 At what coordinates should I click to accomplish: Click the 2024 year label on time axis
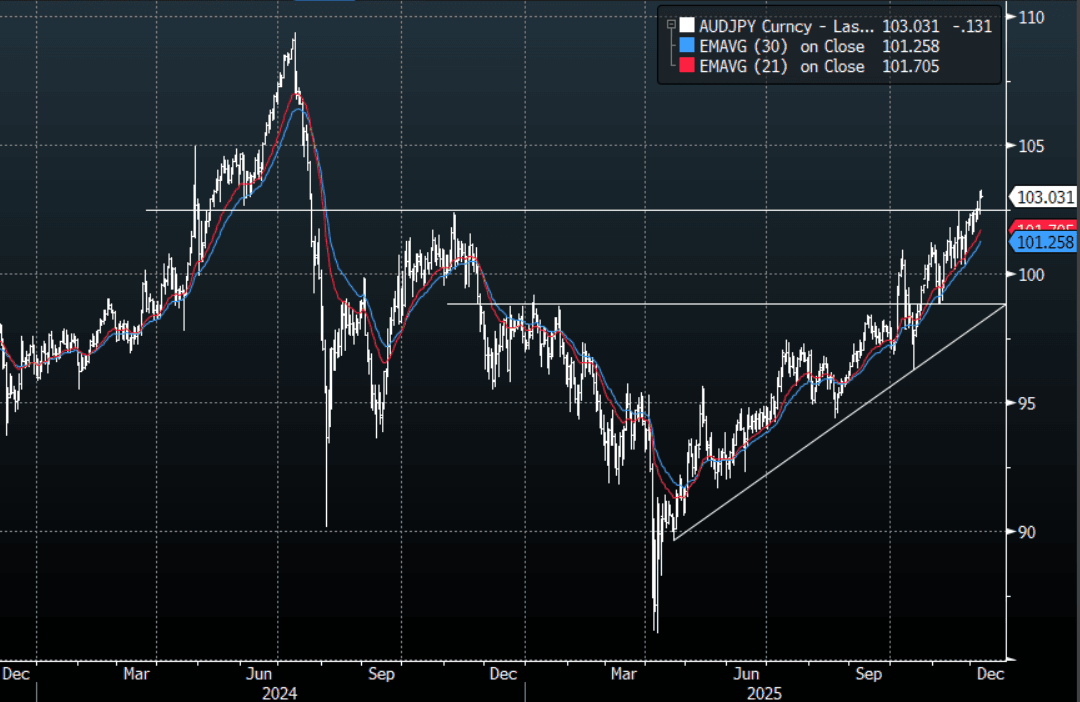[279, 692]
